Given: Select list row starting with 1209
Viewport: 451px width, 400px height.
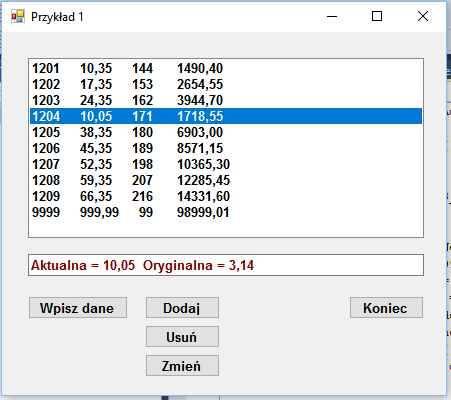Looking at the screenshot, I should [x=226, y=196].
